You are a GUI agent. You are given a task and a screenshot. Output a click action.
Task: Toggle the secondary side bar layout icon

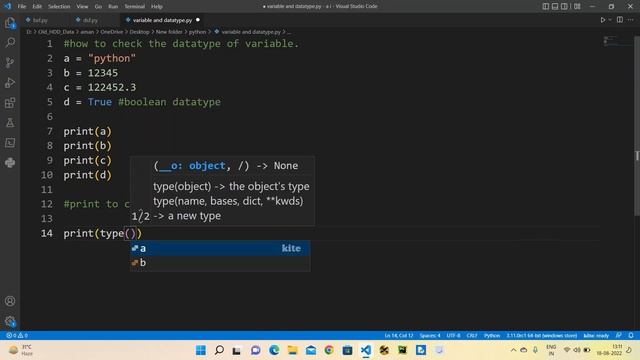[564, 6]
